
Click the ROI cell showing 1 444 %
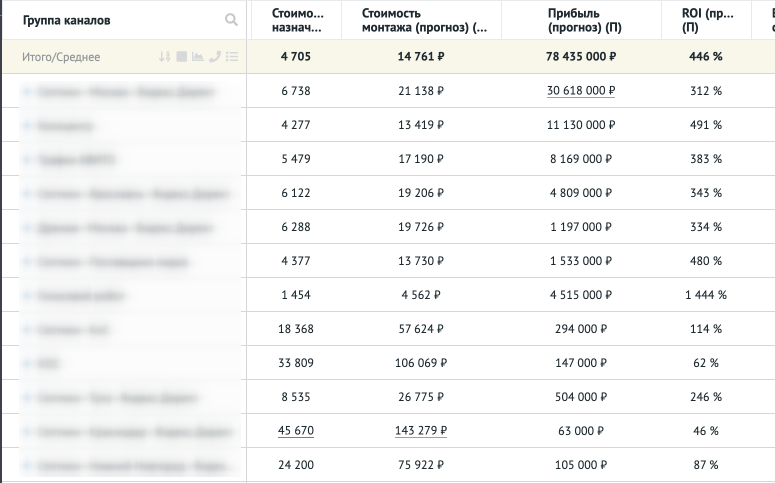(x=704, y=295)
